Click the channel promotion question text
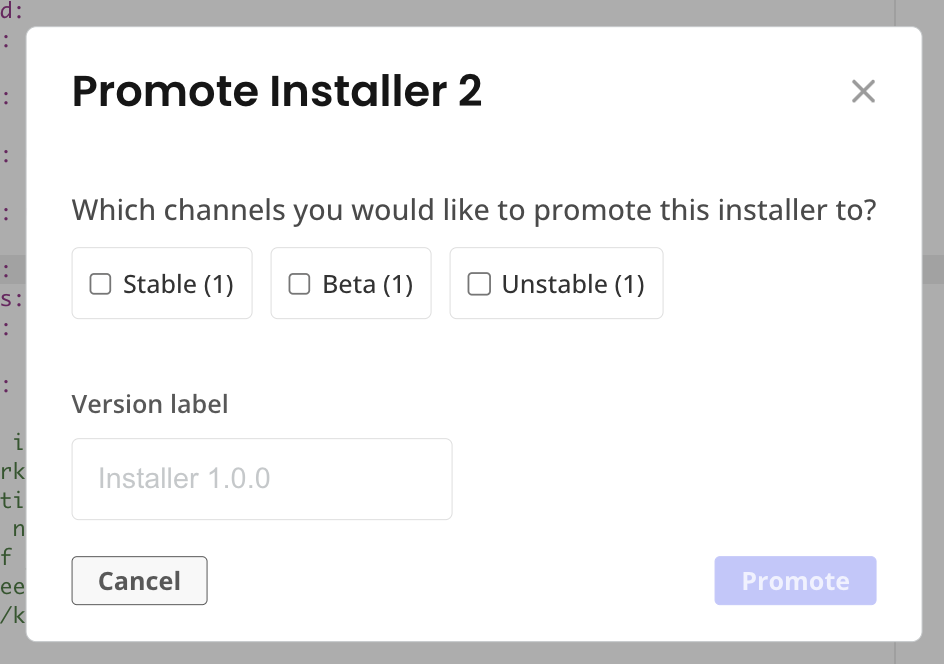The image size is (944, 664). (x=473, y=210)
